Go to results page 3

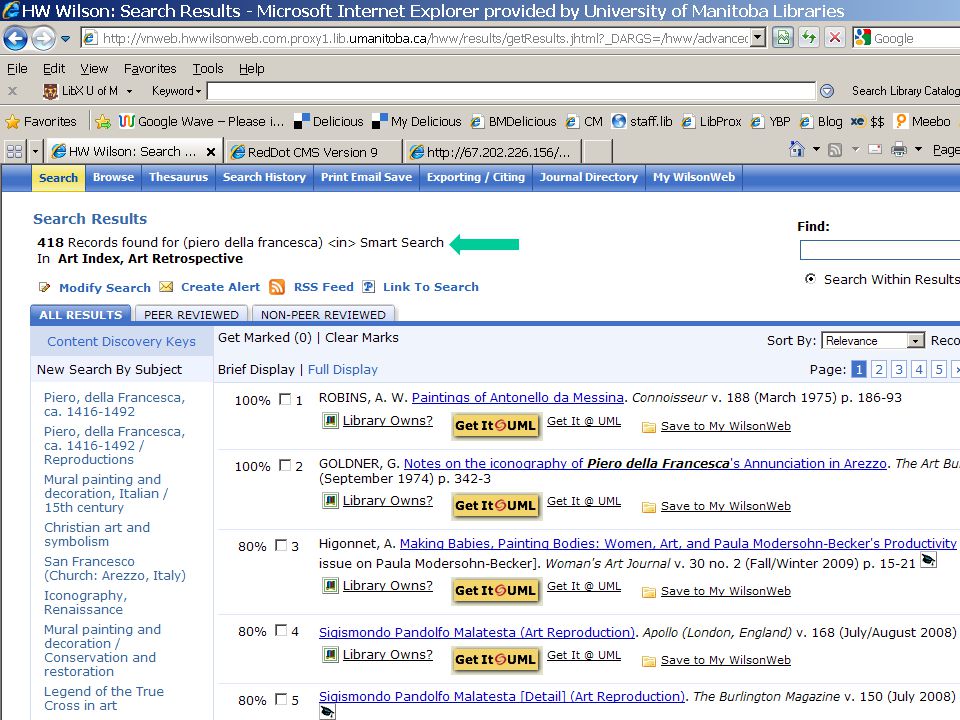(899, 369)
